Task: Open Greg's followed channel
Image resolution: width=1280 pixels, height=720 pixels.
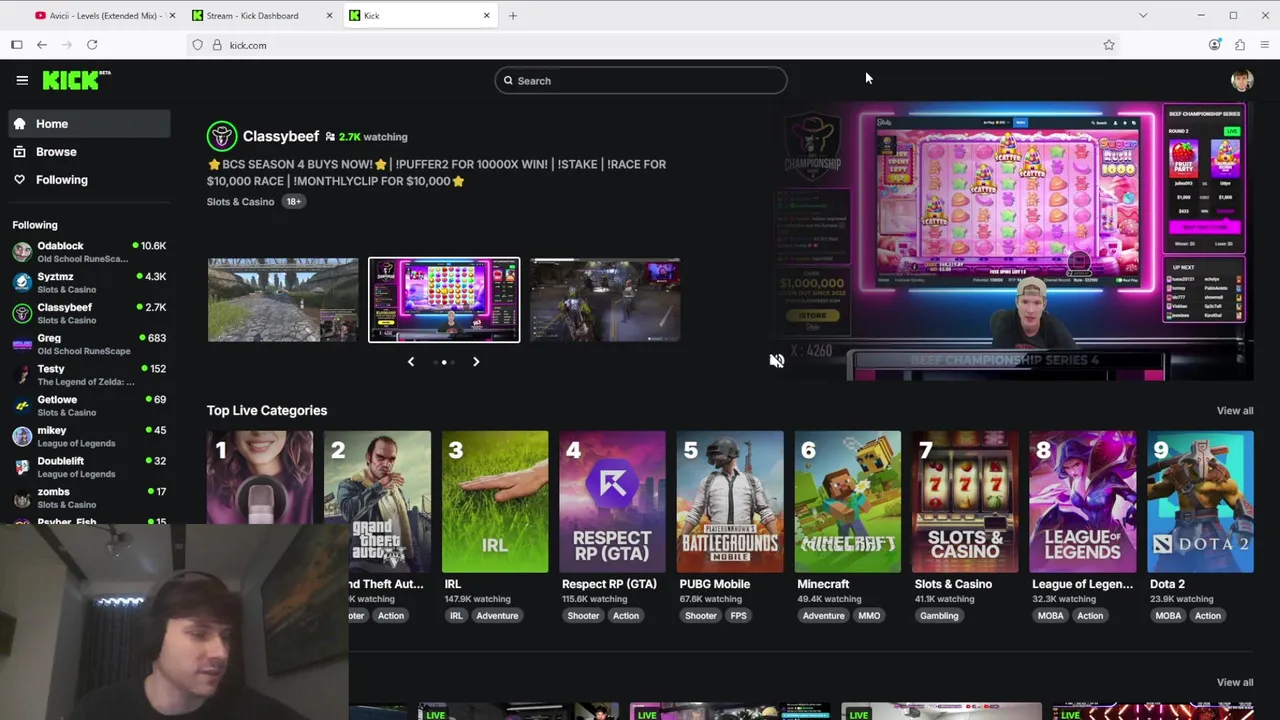Action: click(x=89, y=344)
